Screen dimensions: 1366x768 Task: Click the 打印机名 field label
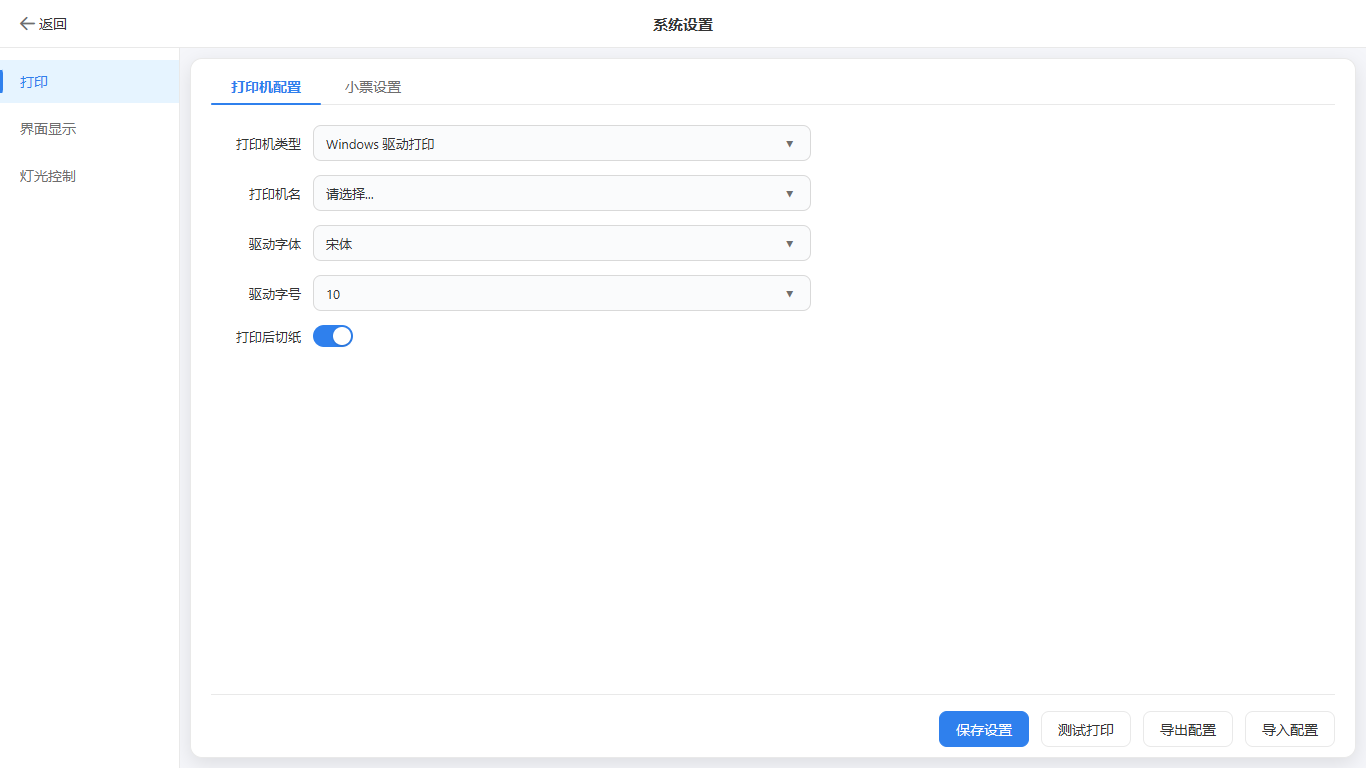pos(275,194)
